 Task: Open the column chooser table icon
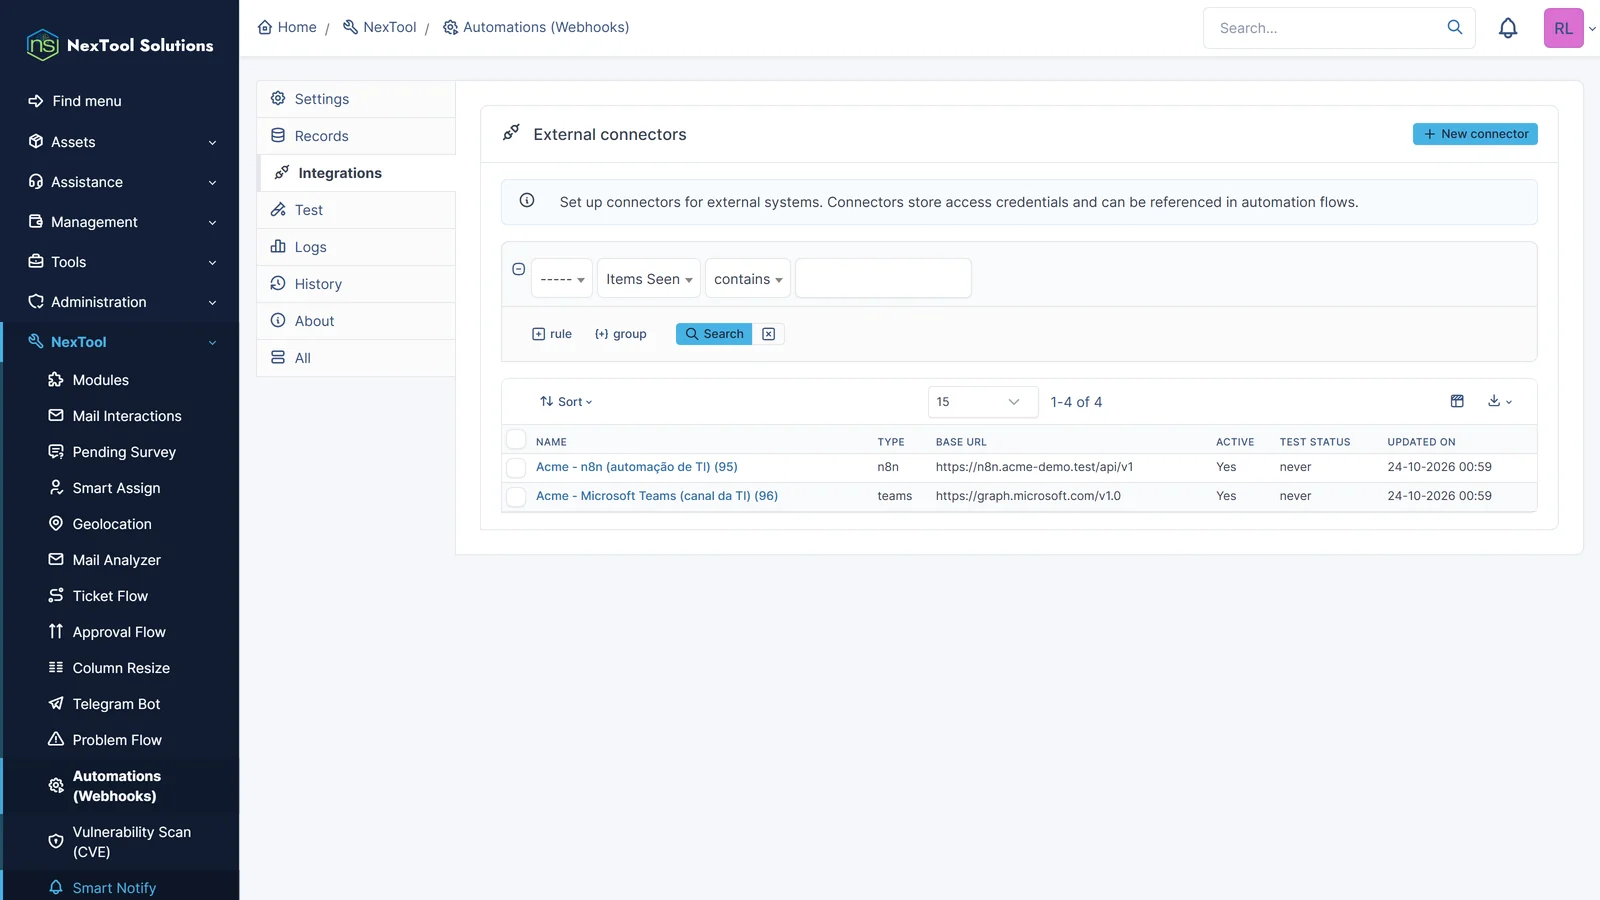[1457, 401]
